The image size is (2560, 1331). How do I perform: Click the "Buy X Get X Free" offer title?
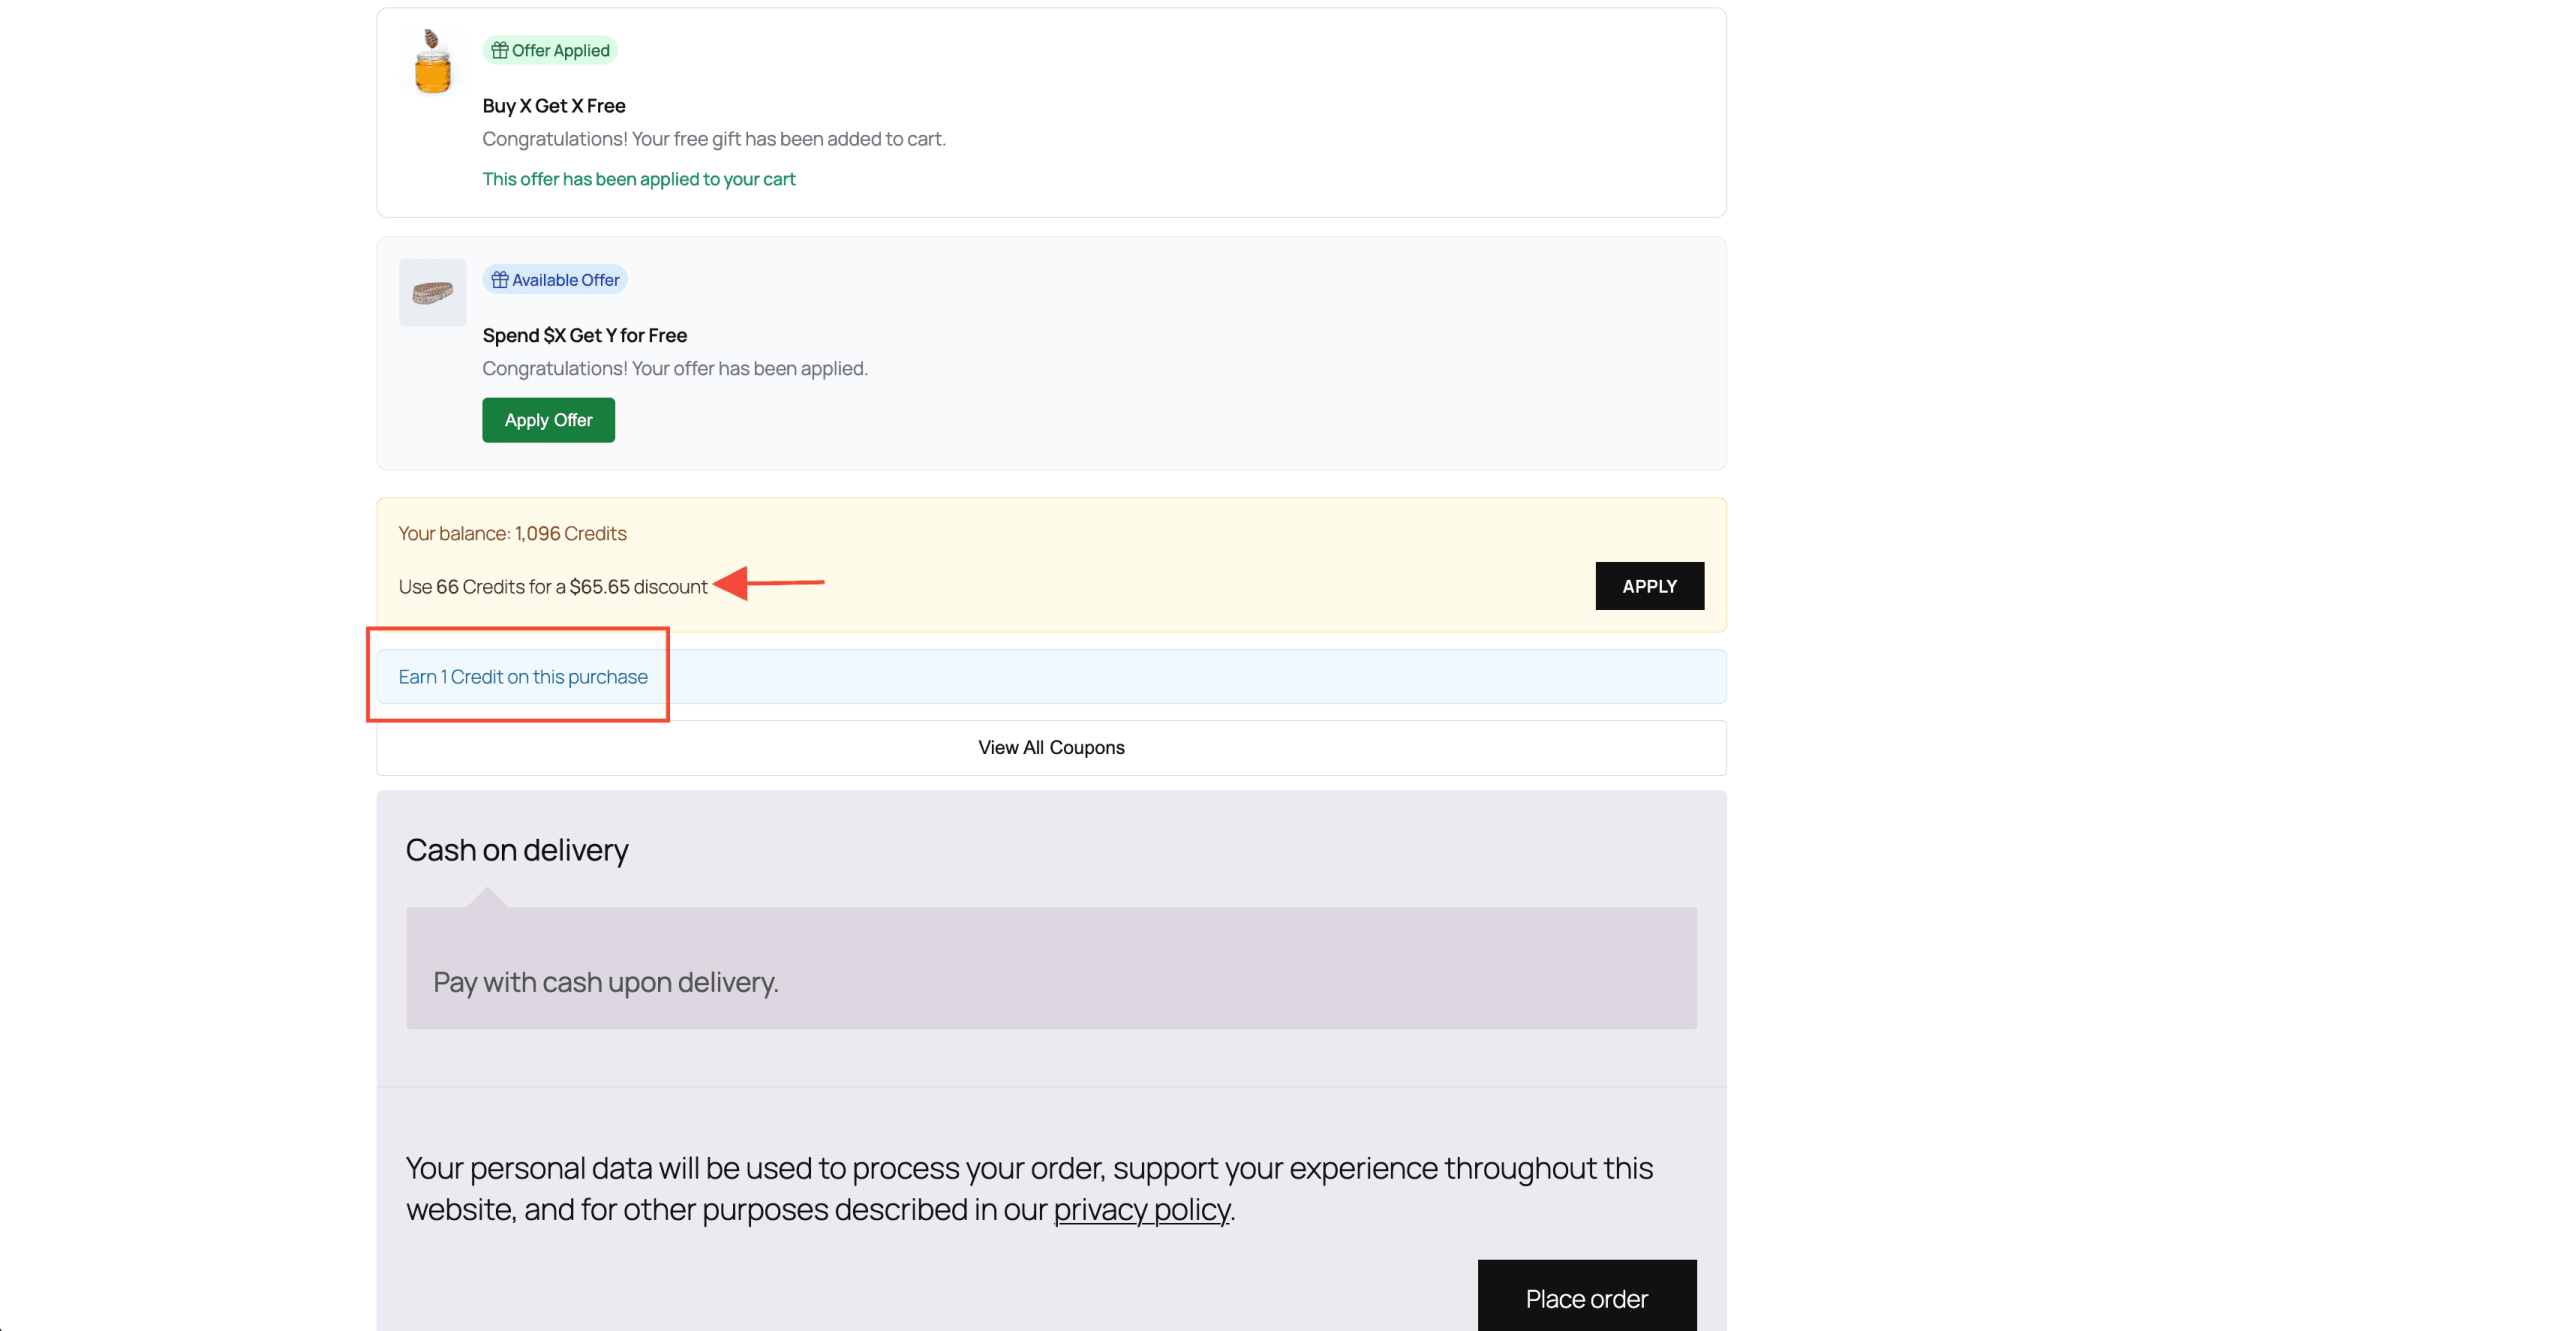(x=553, y=105)
